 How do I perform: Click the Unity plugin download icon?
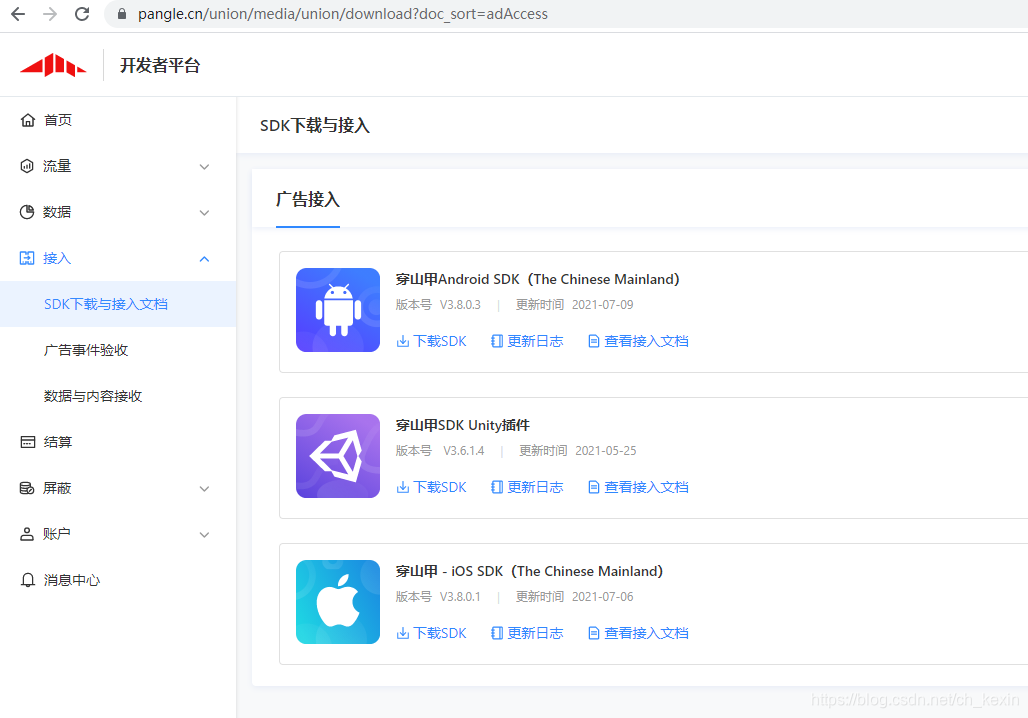pyautogui.click(x=403, y=487)
